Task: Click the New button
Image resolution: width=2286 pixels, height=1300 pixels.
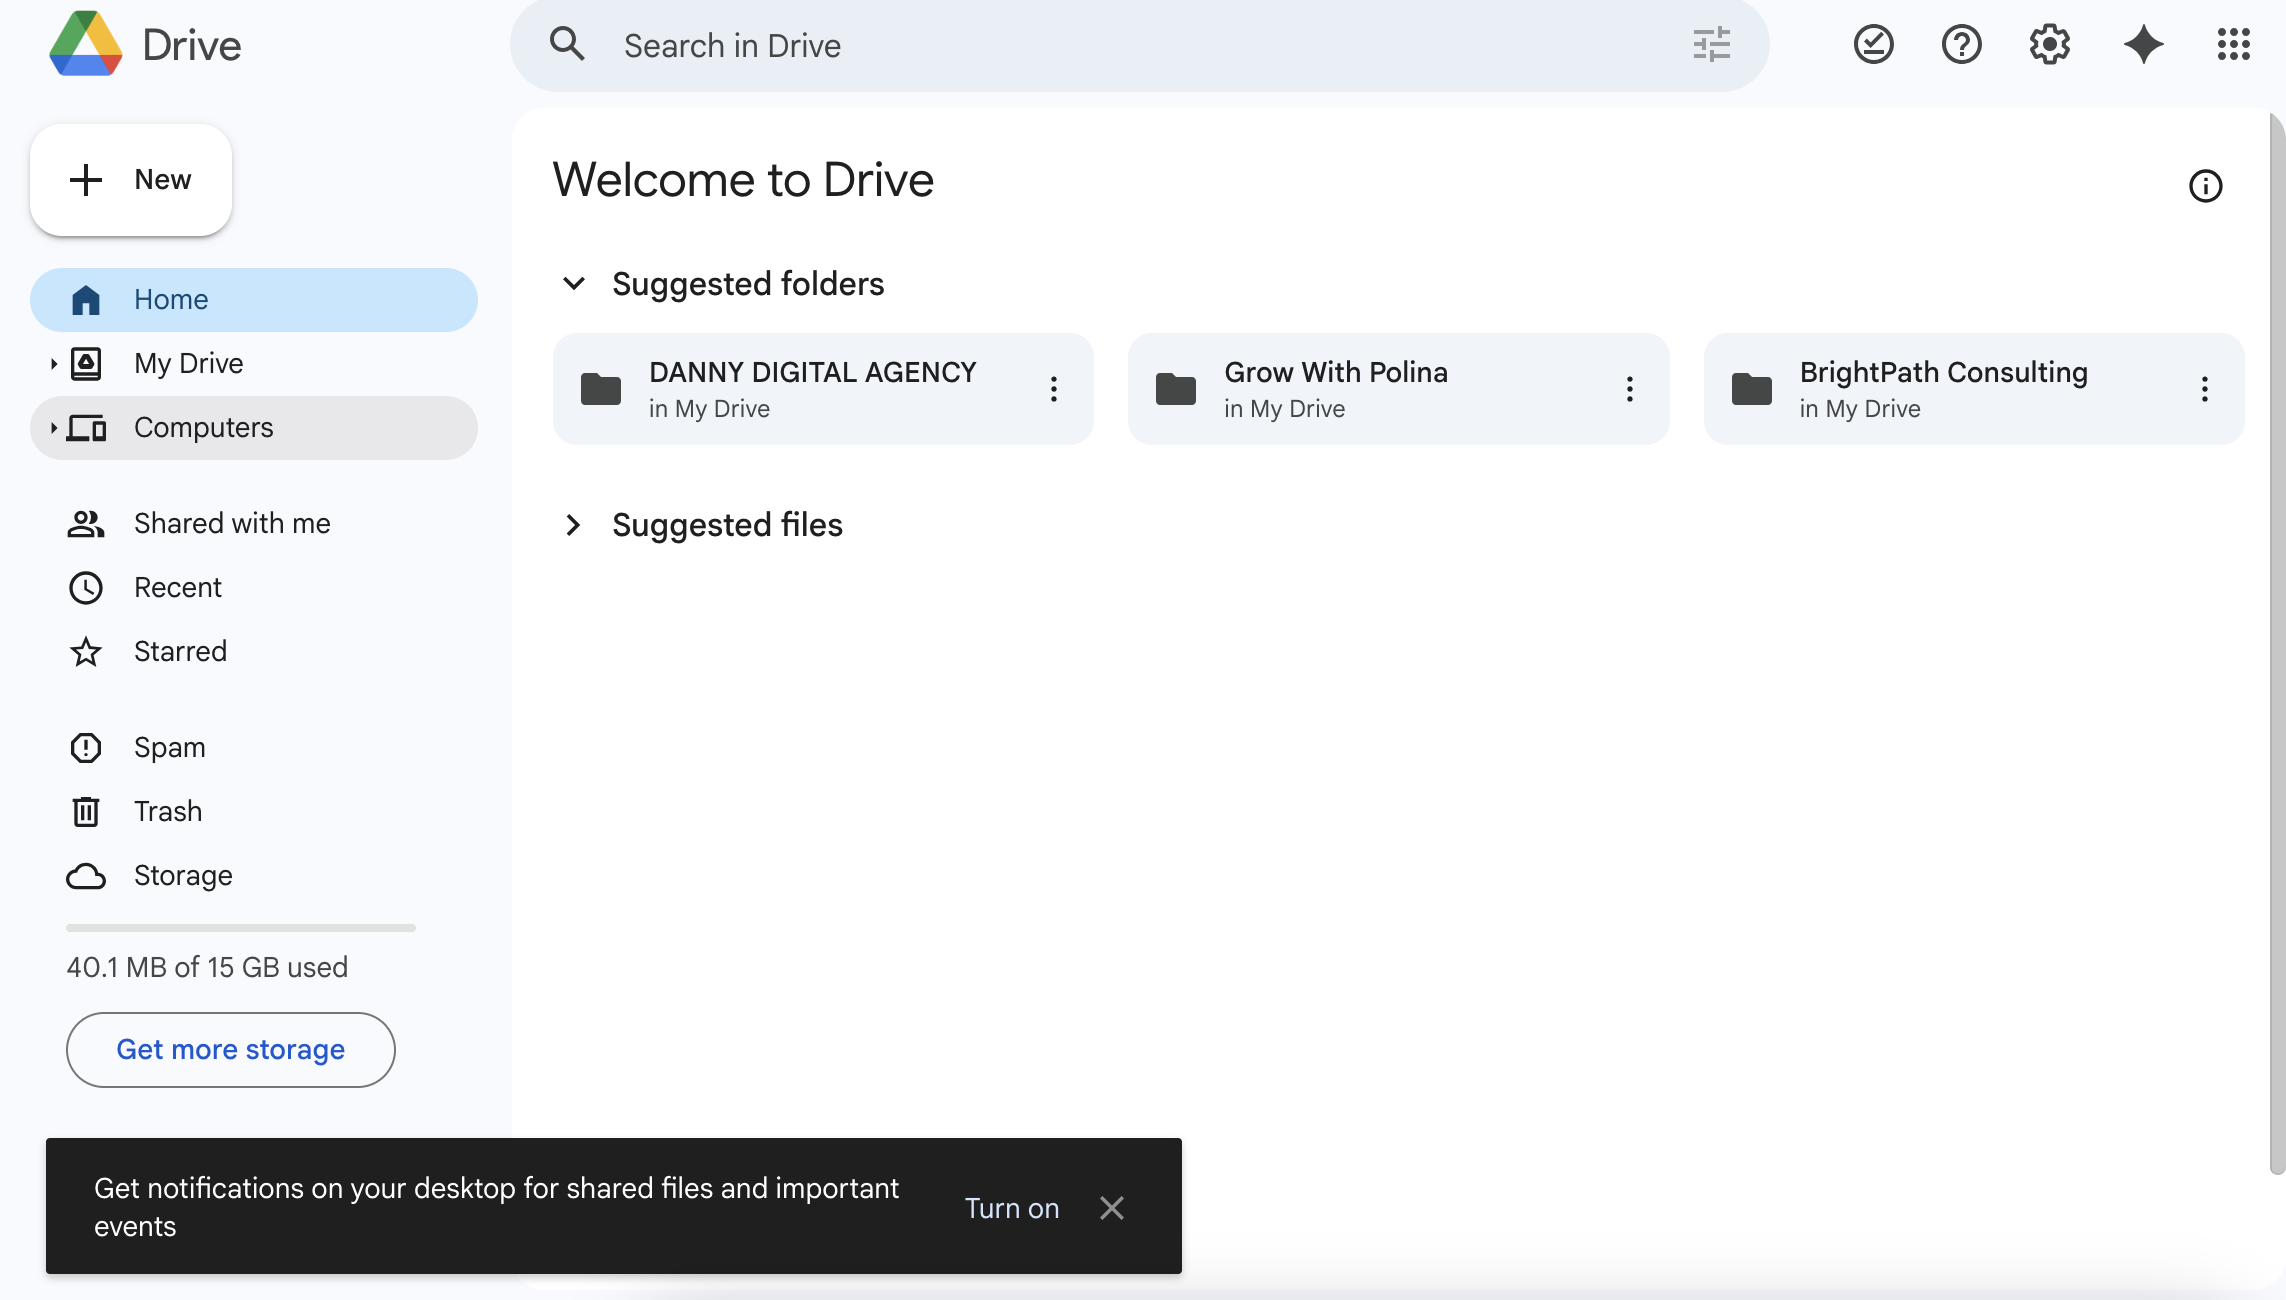Action: [x=131, y=180]
